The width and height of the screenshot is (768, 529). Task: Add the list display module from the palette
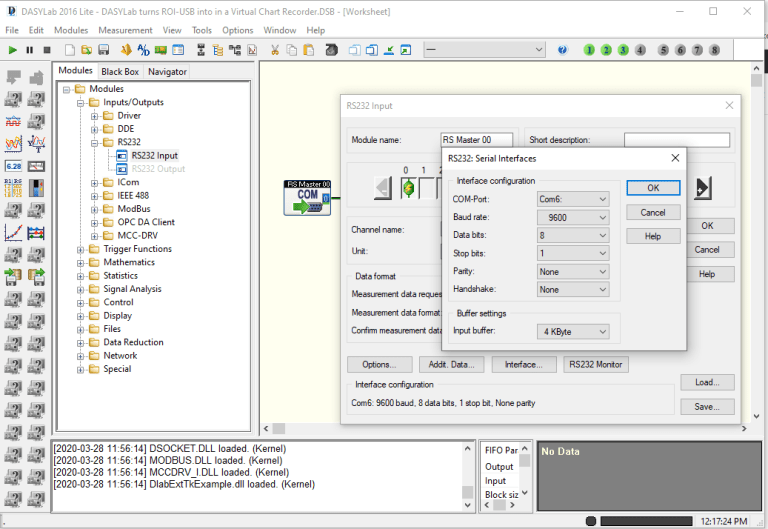pos(13,188)
